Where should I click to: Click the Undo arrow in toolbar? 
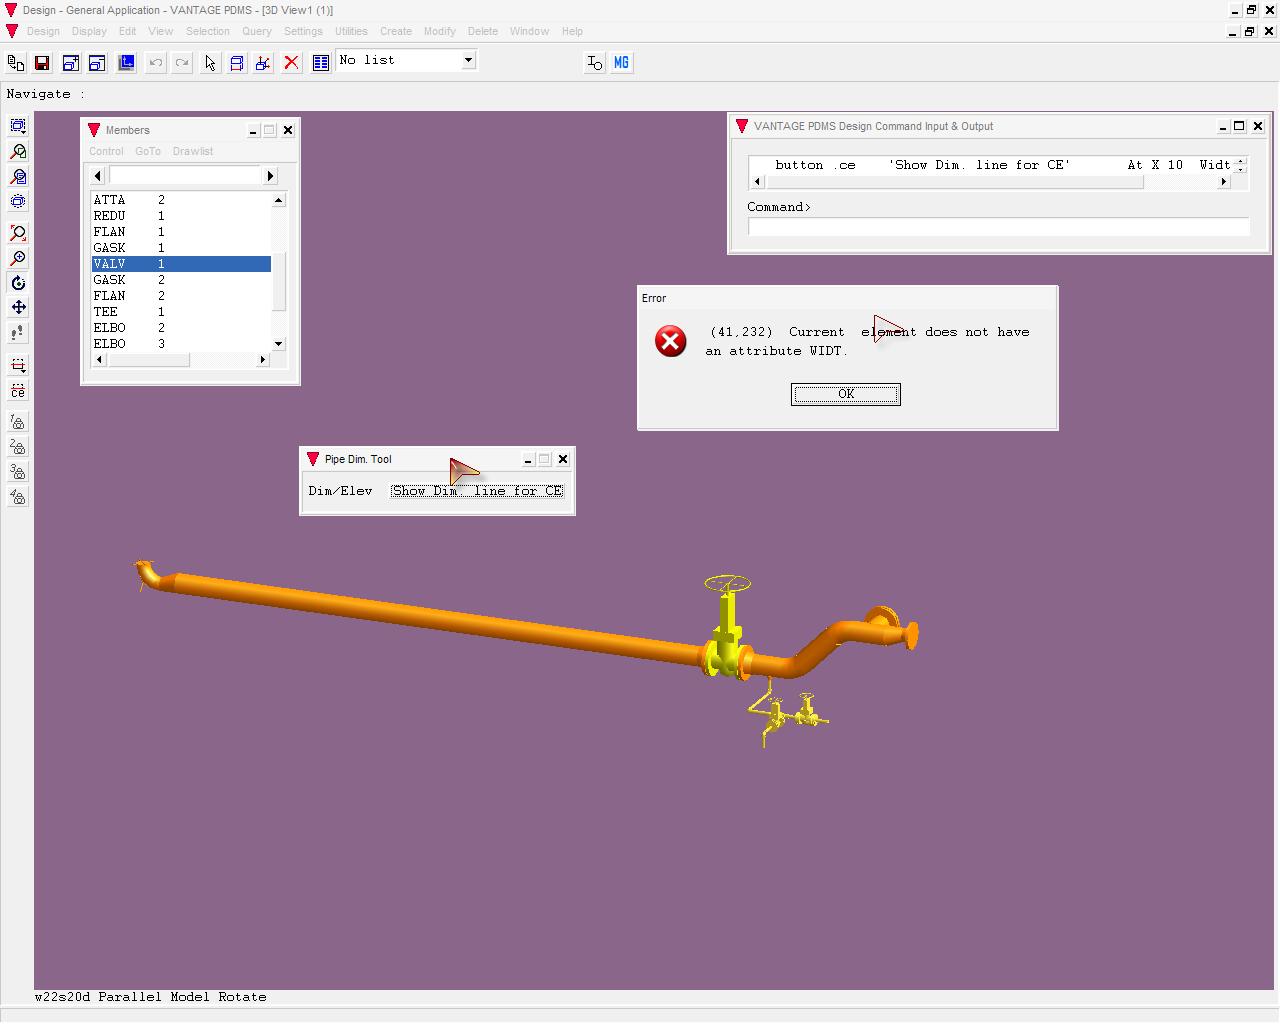[156, 63]
